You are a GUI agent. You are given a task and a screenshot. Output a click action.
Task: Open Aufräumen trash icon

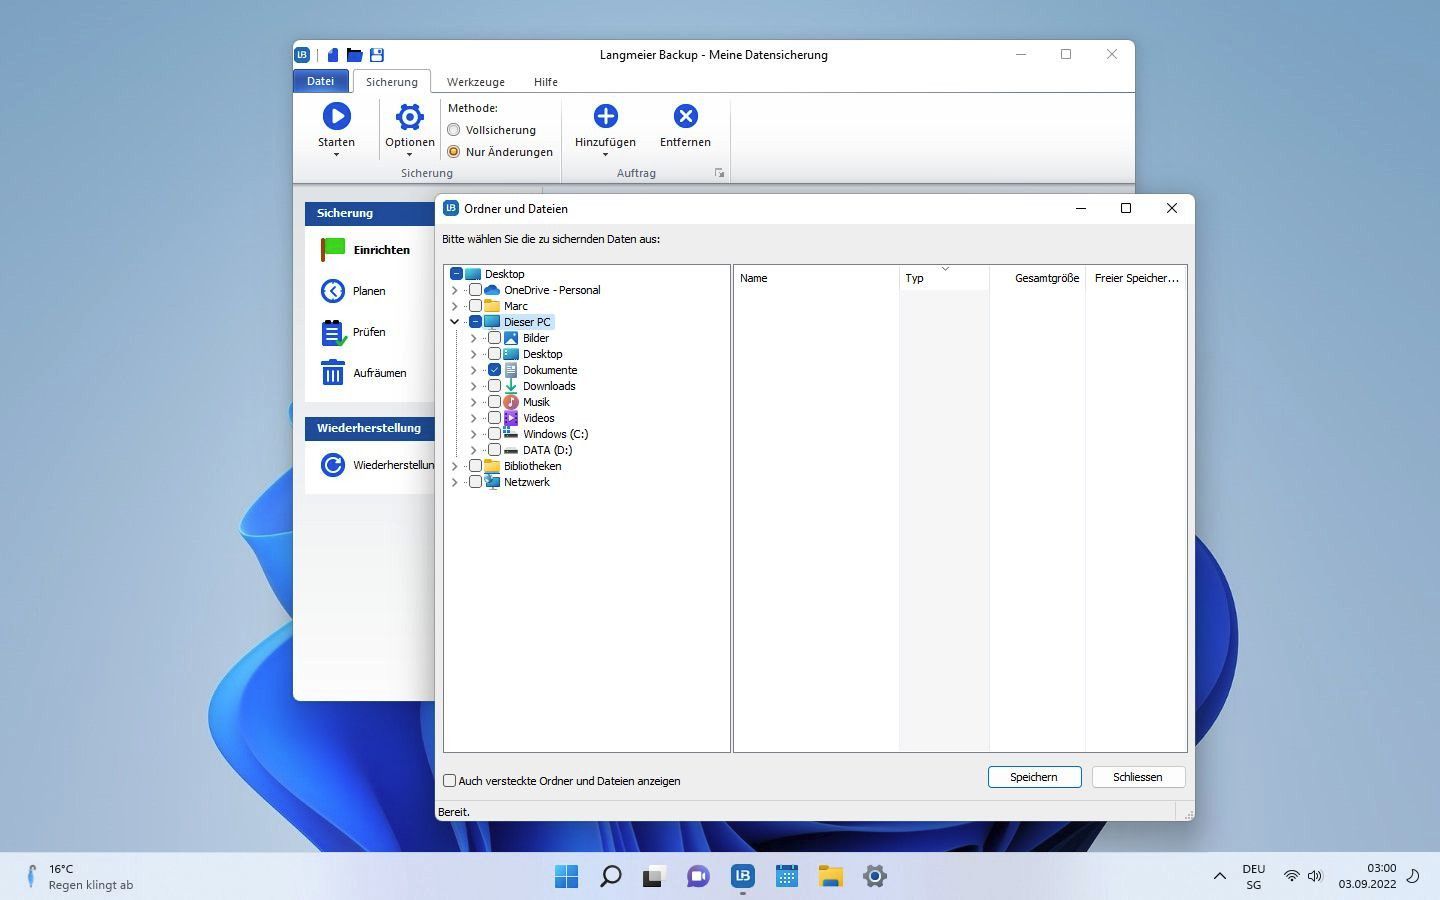tap(333, 373)
